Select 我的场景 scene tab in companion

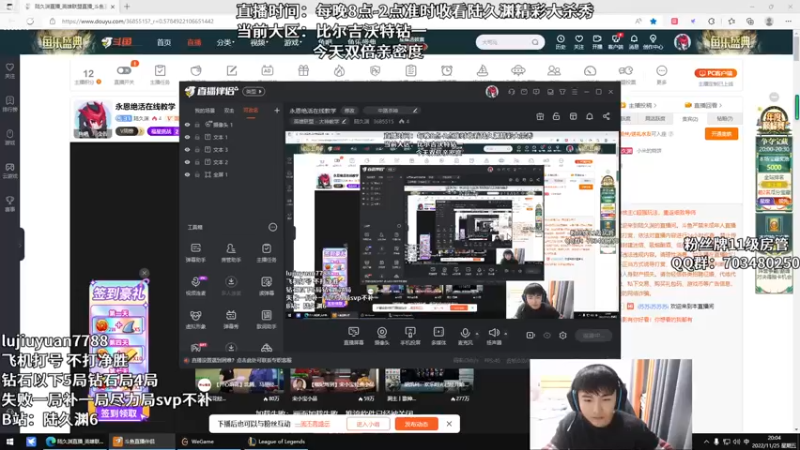pos(205,110)
